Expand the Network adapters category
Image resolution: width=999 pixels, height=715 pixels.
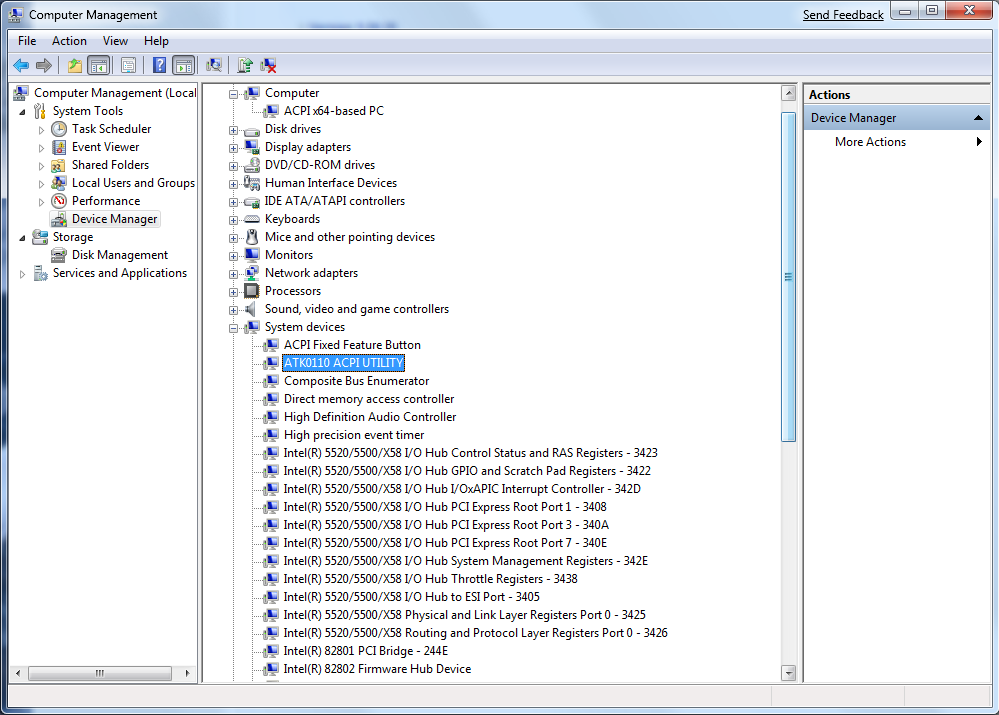(x=234, y=274)
